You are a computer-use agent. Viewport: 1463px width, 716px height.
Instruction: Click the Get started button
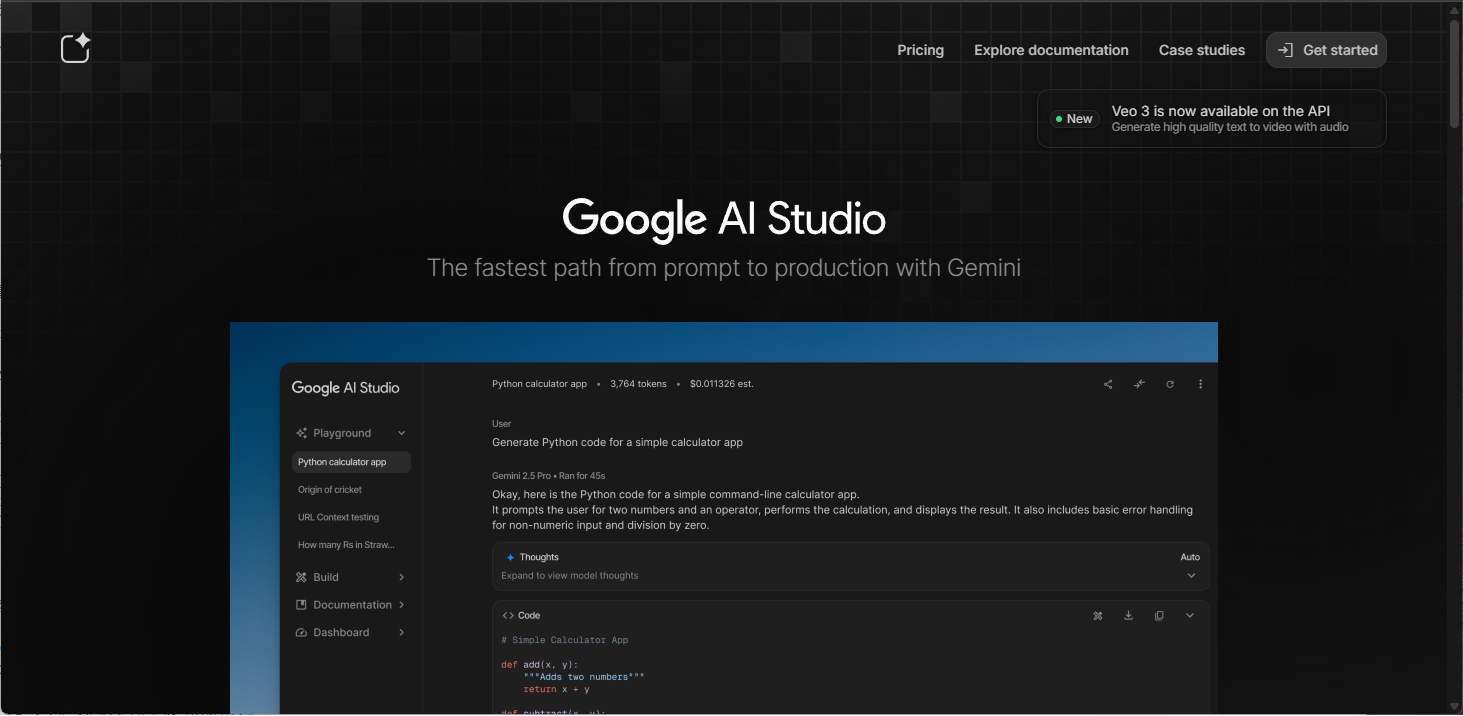[1326, 50]
